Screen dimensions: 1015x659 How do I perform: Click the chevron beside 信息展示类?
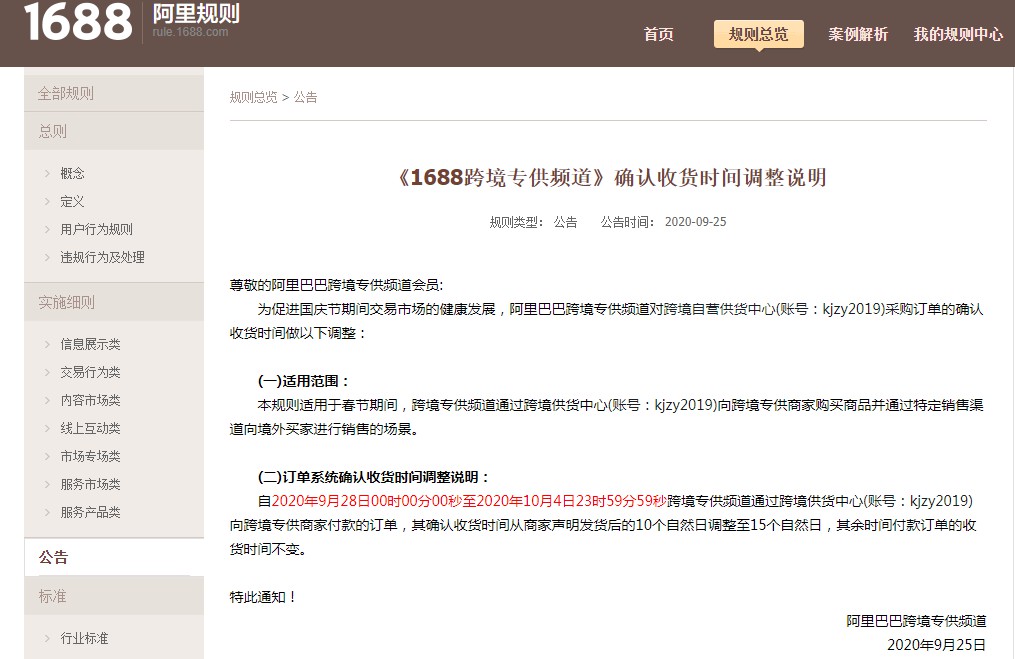click(x=47, y=344)
